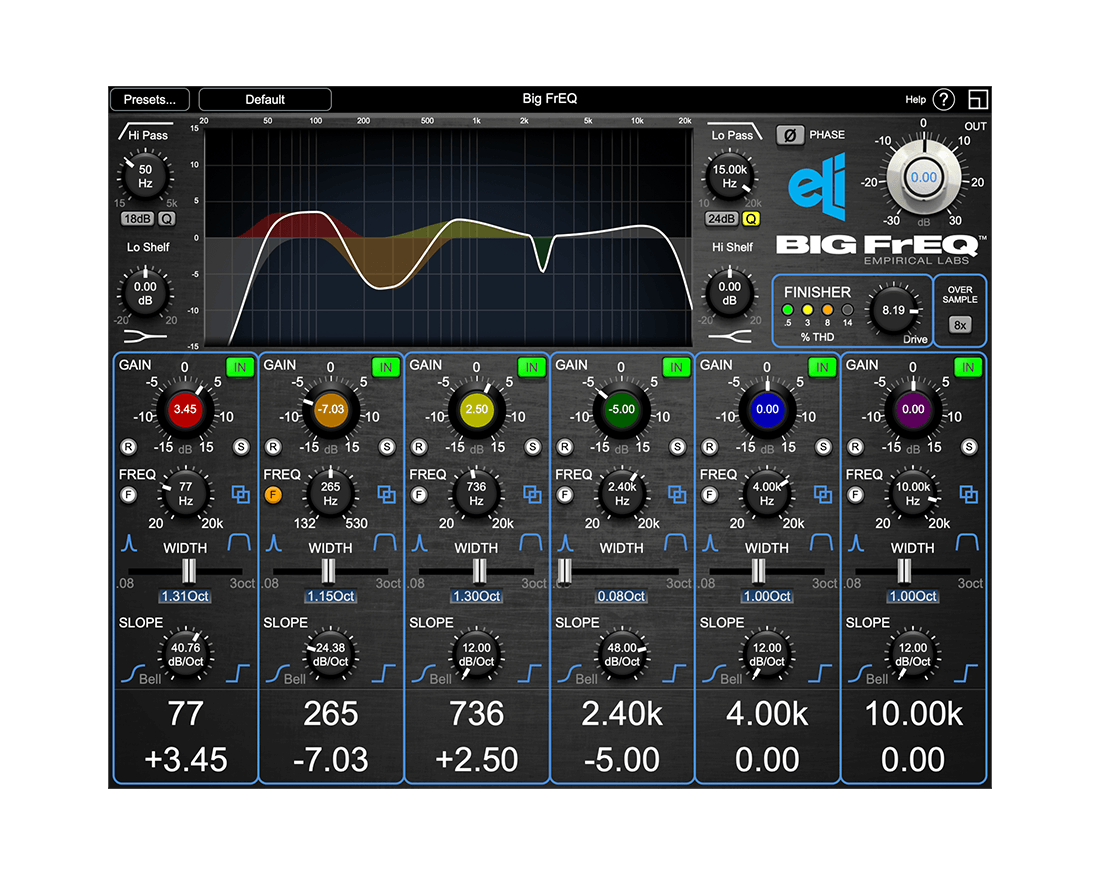Click the link squares icon on the 77 Hz band
1100x875 pixels.
coord(241,495)
